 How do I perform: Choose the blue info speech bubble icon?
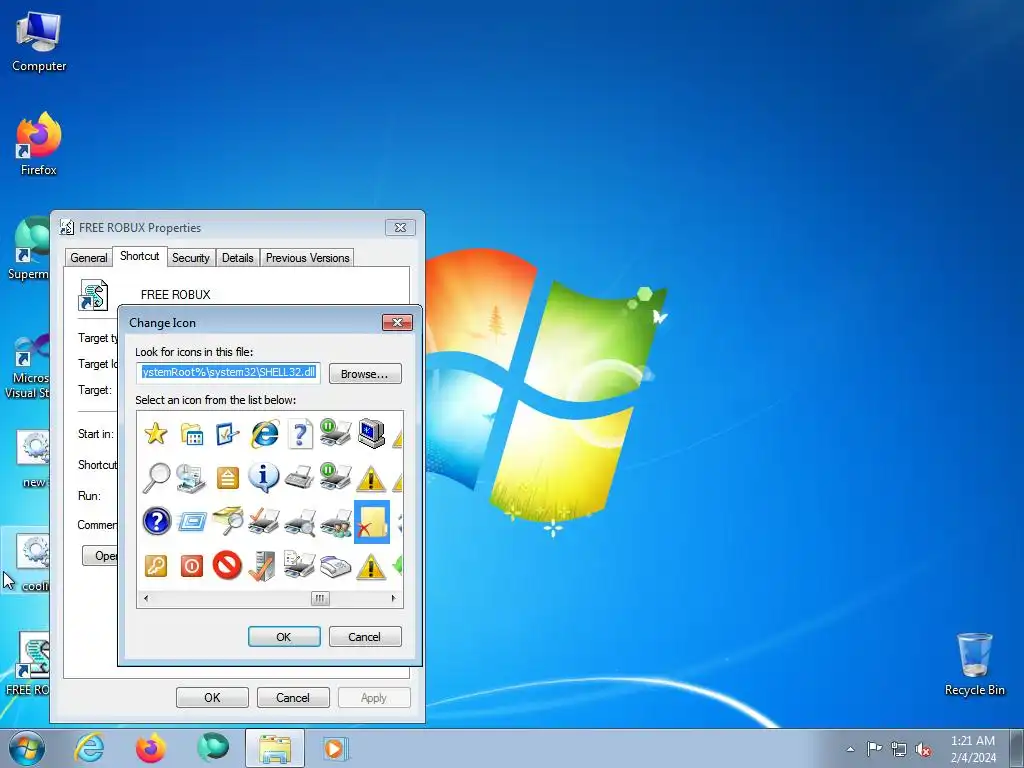264,477
